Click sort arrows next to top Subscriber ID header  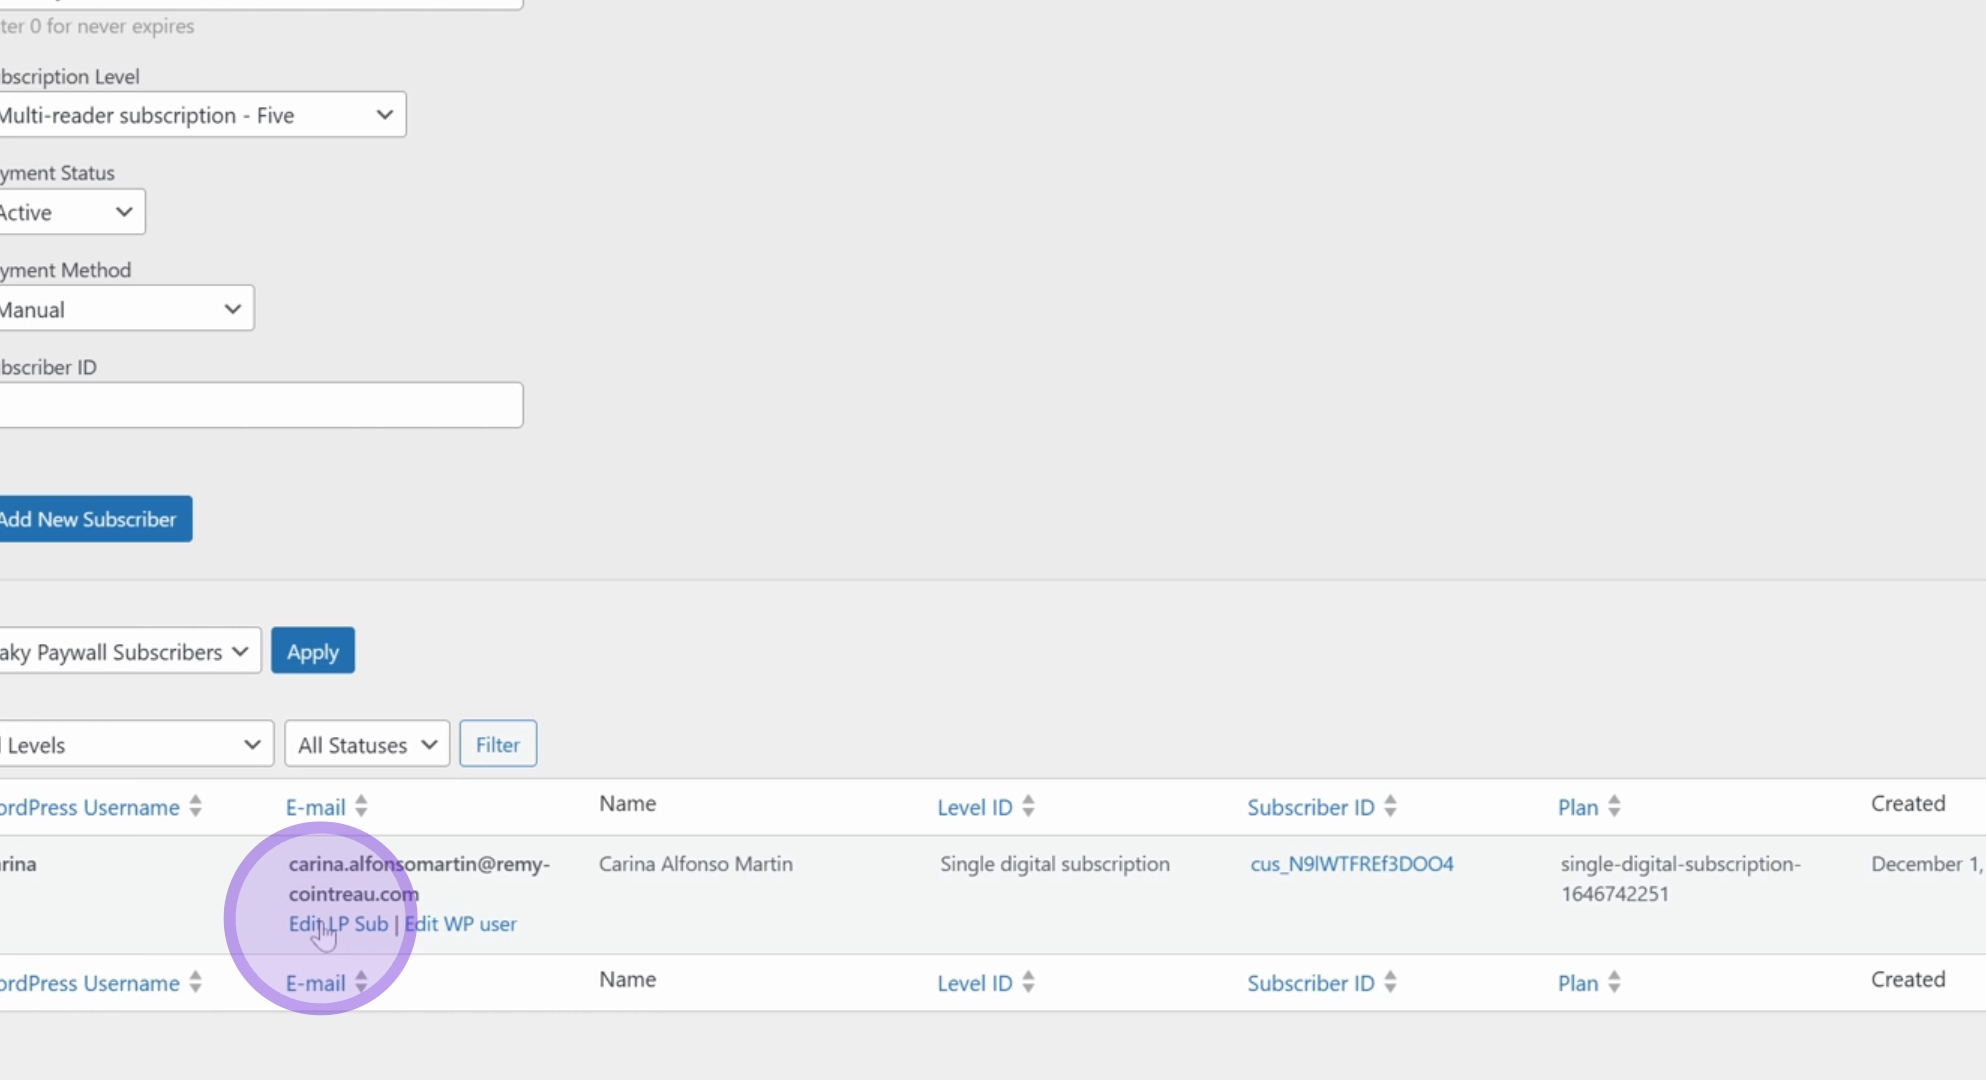pos(1390,806)
